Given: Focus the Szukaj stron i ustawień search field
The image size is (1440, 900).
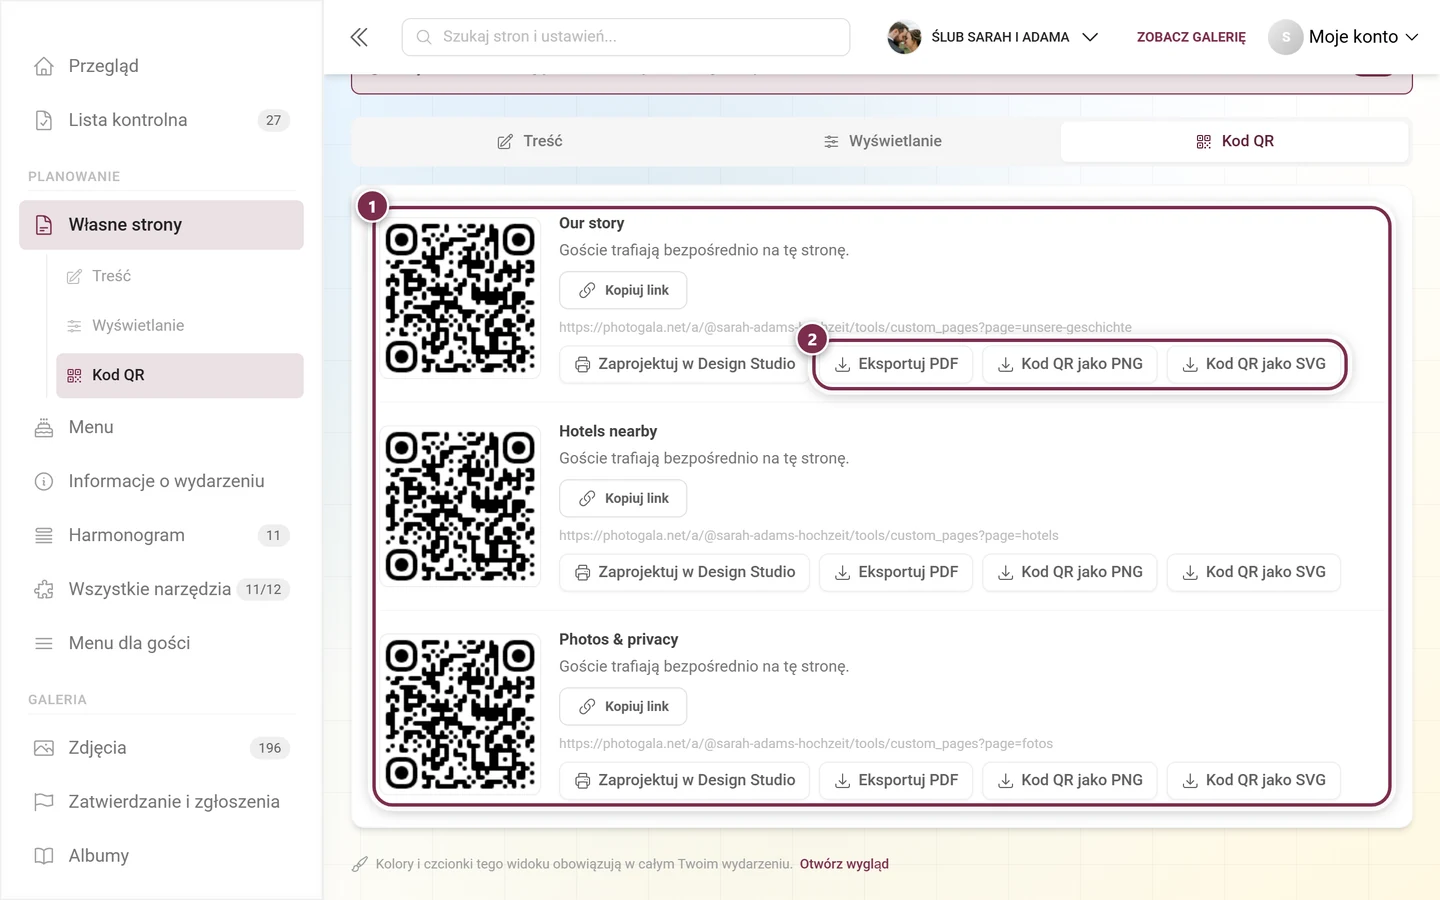Looking at the screenshot, I should [x=626, y=37].
